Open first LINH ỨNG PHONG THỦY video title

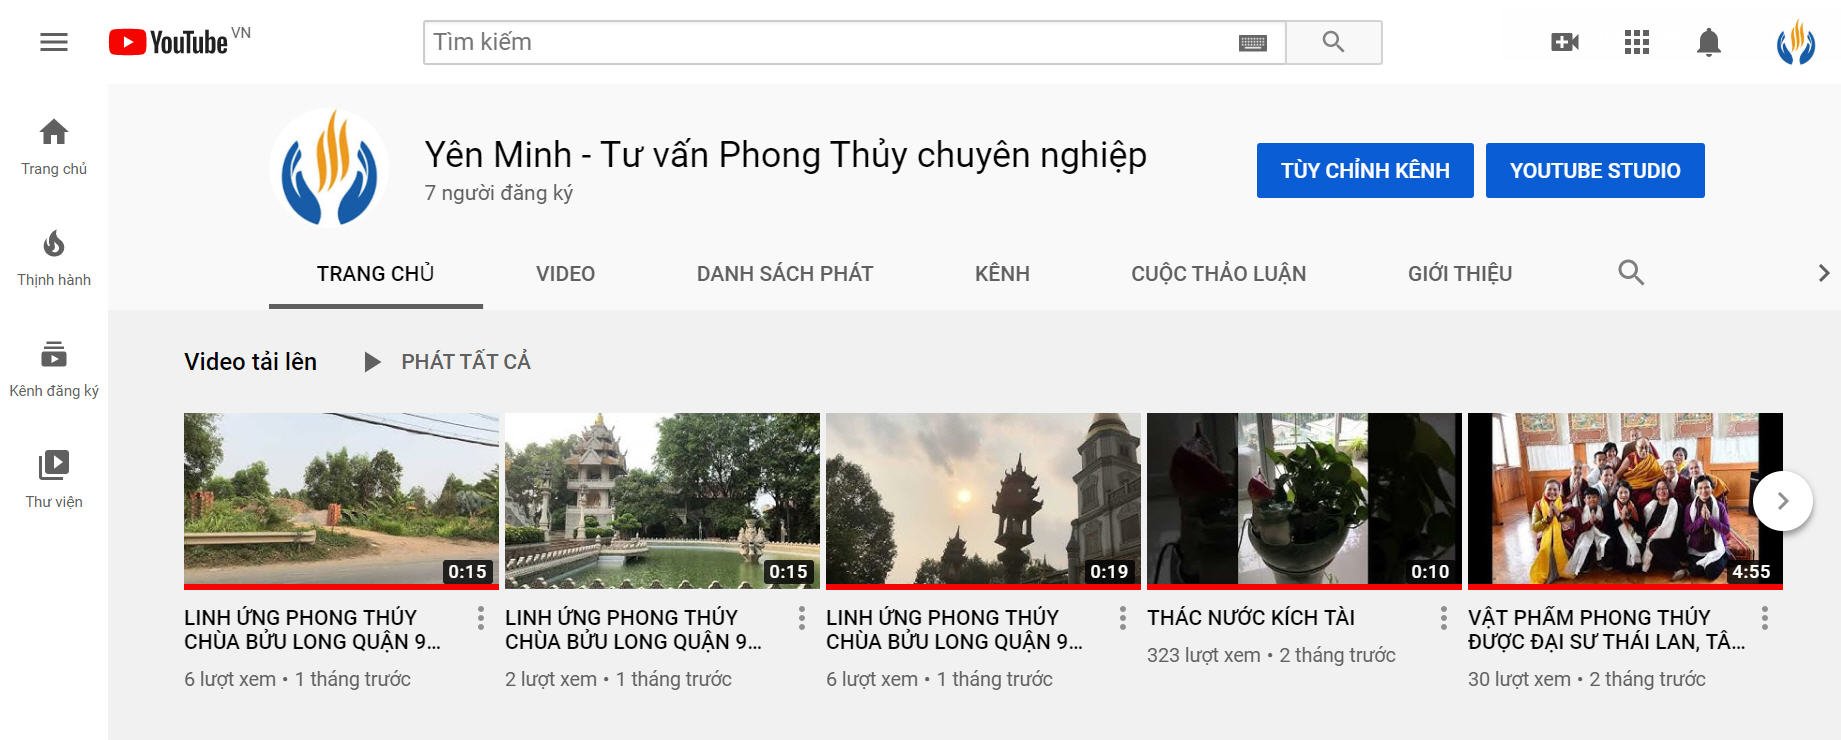312,629
